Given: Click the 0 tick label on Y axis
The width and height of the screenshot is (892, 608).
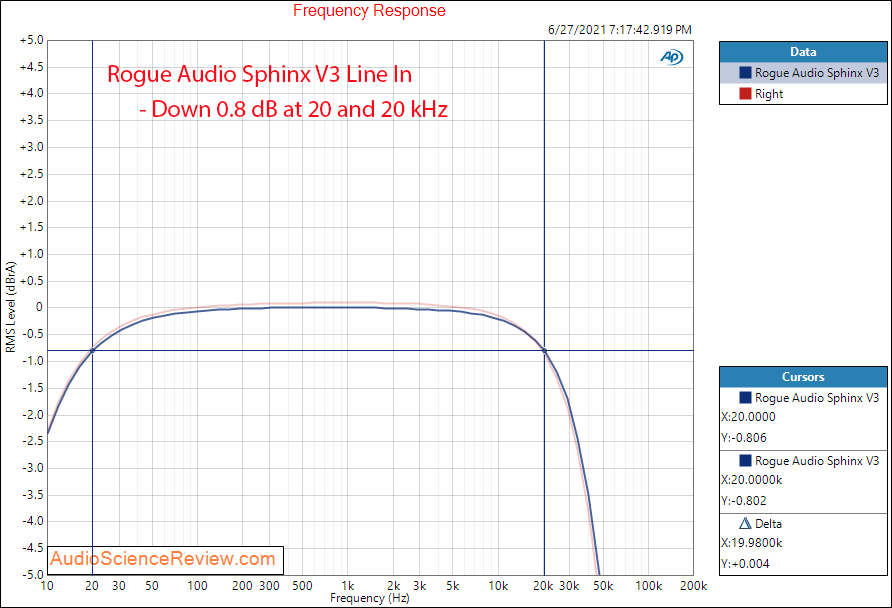Looking at the screenshot, I should click(x=39, y=307).
